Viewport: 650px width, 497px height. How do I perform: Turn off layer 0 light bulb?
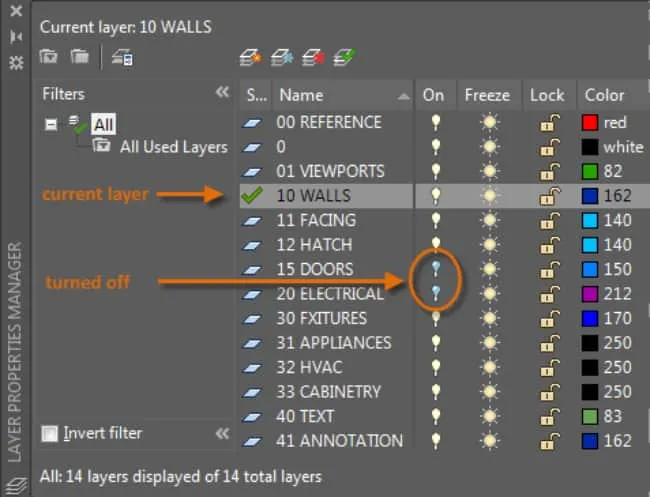click(x=435, y=147)
